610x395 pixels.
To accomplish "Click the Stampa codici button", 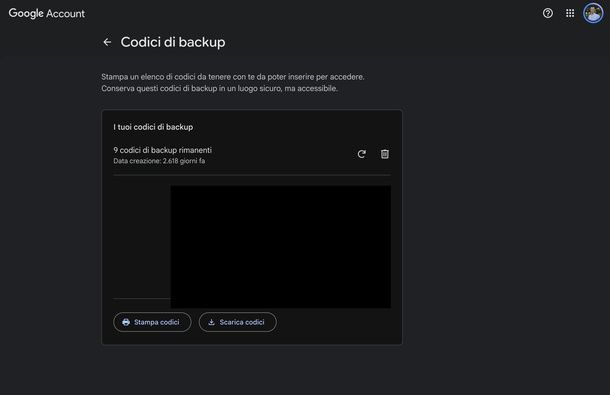I will click(x=152, y=322).
